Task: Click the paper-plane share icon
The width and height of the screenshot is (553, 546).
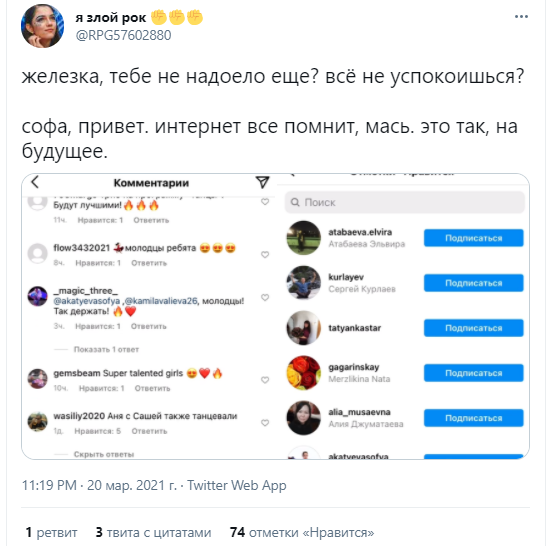Action: coord(262,182)
